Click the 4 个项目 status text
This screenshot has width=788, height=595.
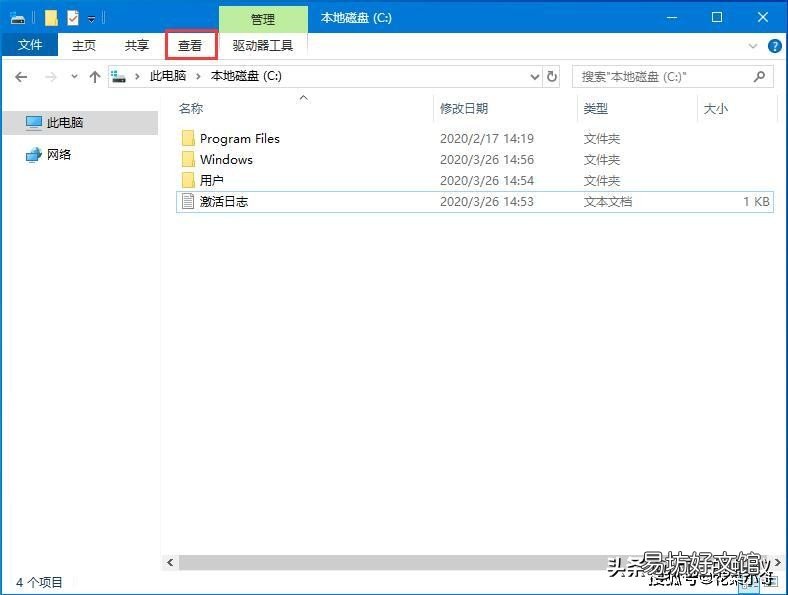pos(39,582)
